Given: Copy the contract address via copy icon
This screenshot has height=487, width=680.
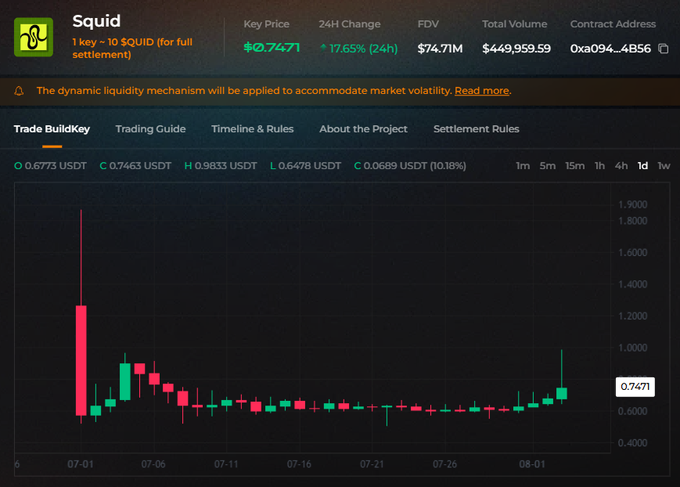Looking at the screenshot, I should click(663, 49).
